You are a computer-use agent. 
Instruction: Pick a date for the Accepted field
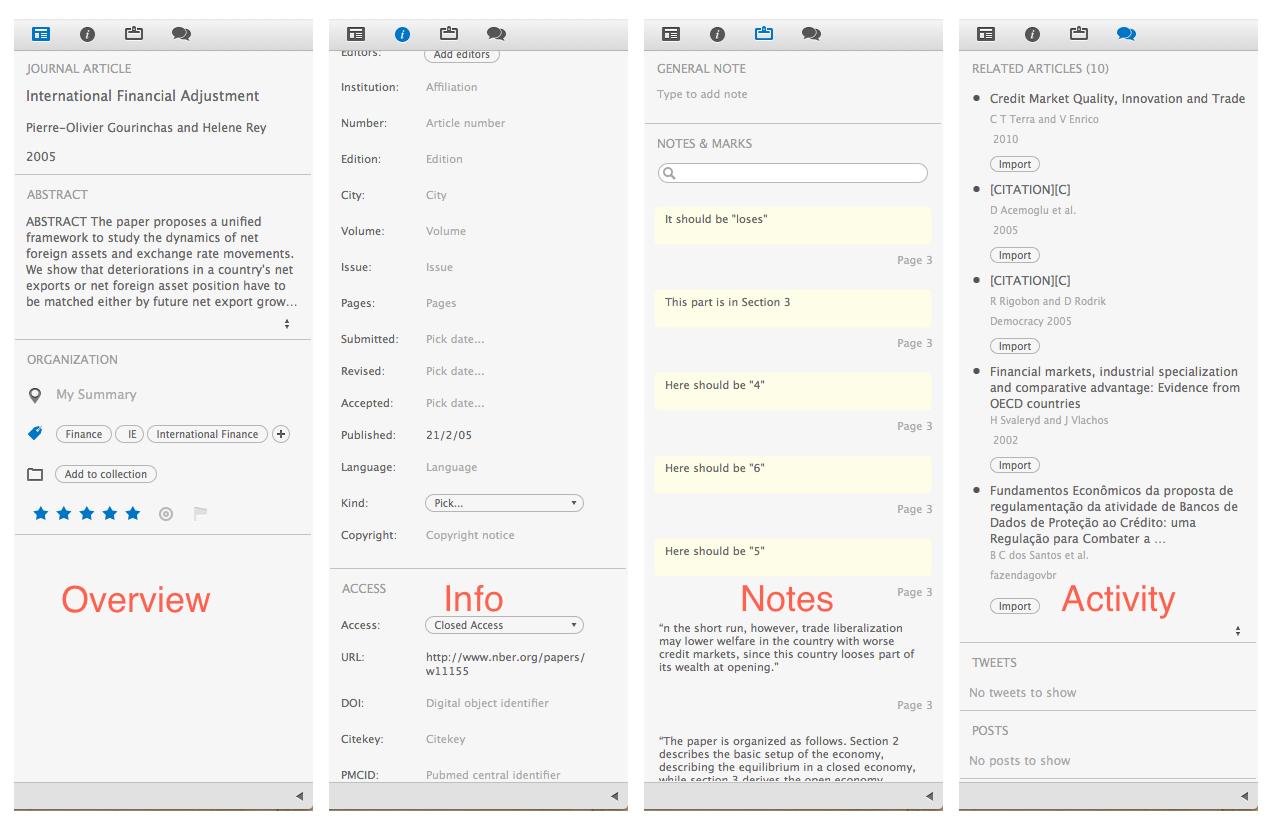(x=455, y=403)
